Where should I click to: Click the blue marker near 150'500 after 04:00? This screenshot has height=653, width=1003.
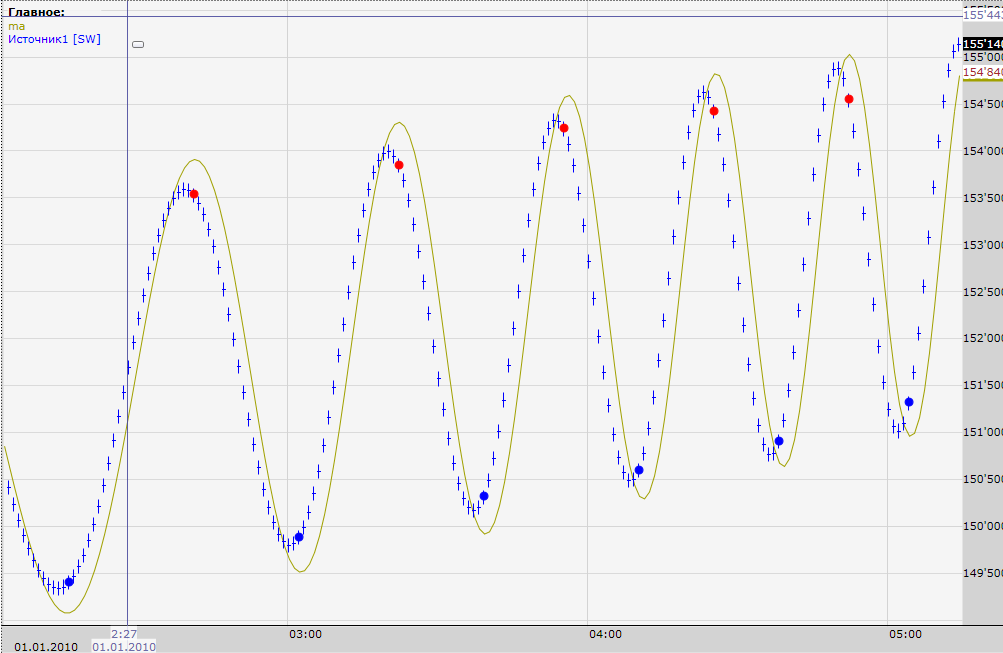tap(639, 470)
